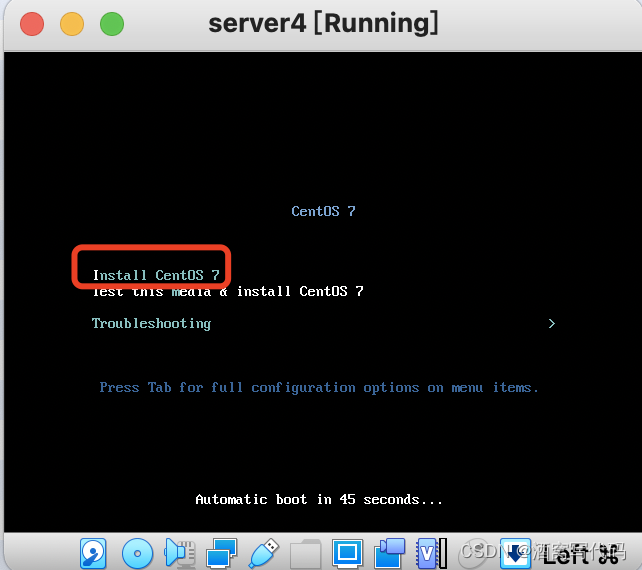The width and height of the screenshot is (642, 570).
Task: Click the CPU virtualization chip icon
Action: (431, 554)
